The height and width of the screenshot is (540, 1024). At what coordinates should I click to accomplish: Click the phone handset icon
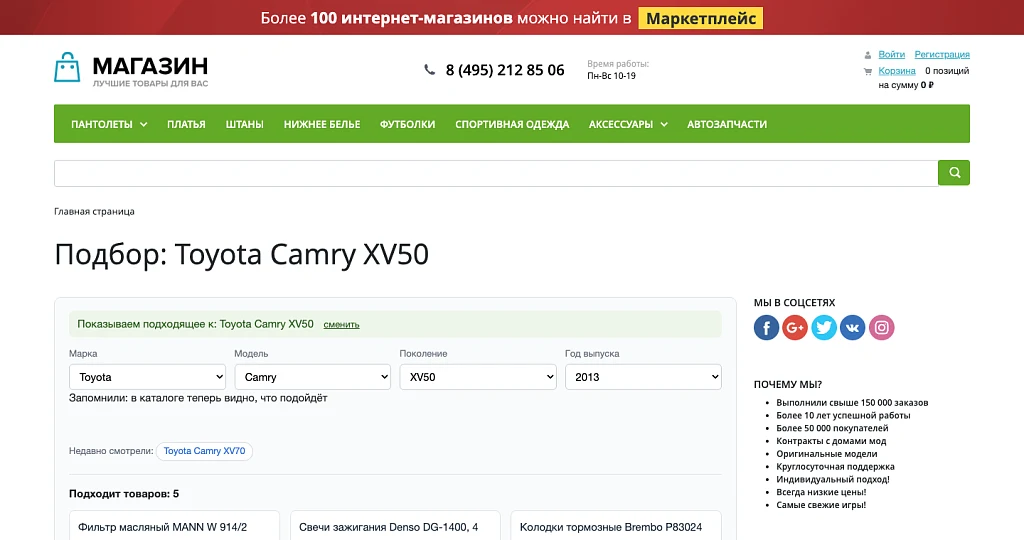point(429,69)
